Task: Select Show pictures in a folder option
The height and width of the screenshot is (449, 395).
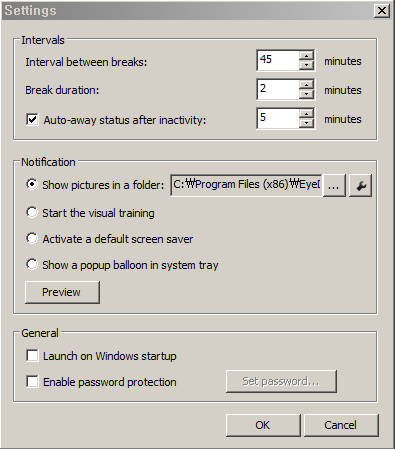Action: click(32, 184)
